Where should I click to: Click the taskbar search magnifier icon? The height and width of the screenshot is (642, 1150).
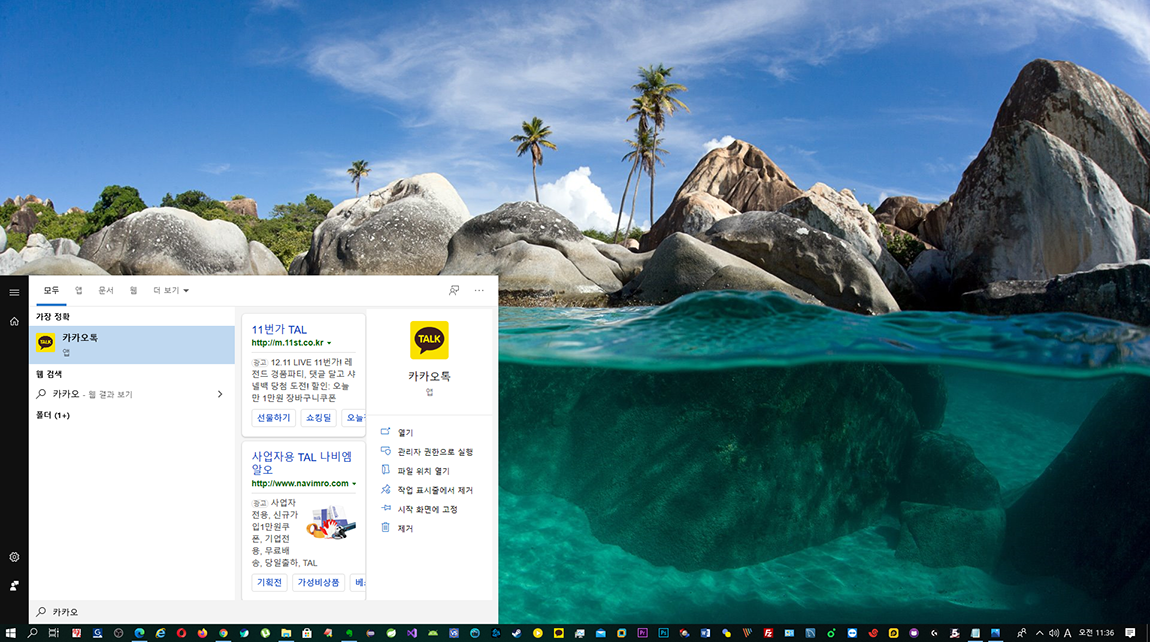[32, 632]
